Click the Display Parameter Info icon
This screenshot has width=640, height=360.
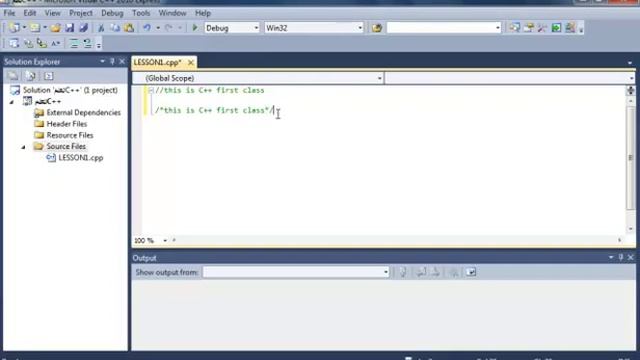(x=28, y=43)
